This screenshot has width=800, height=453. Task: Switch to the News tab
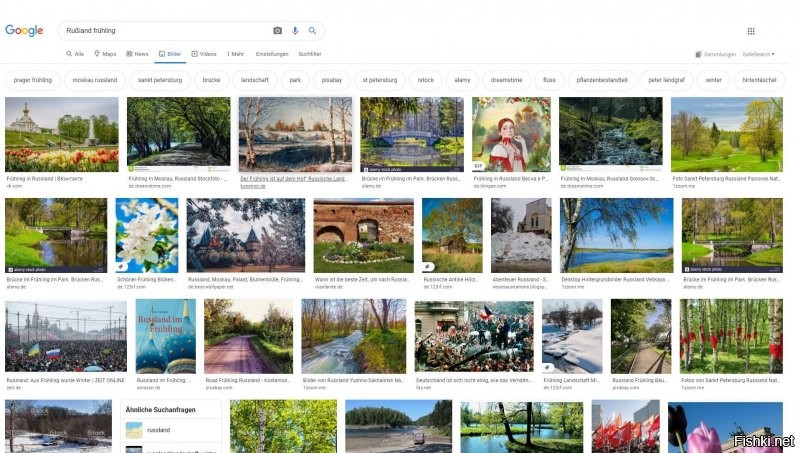click(x=137, y=54)
